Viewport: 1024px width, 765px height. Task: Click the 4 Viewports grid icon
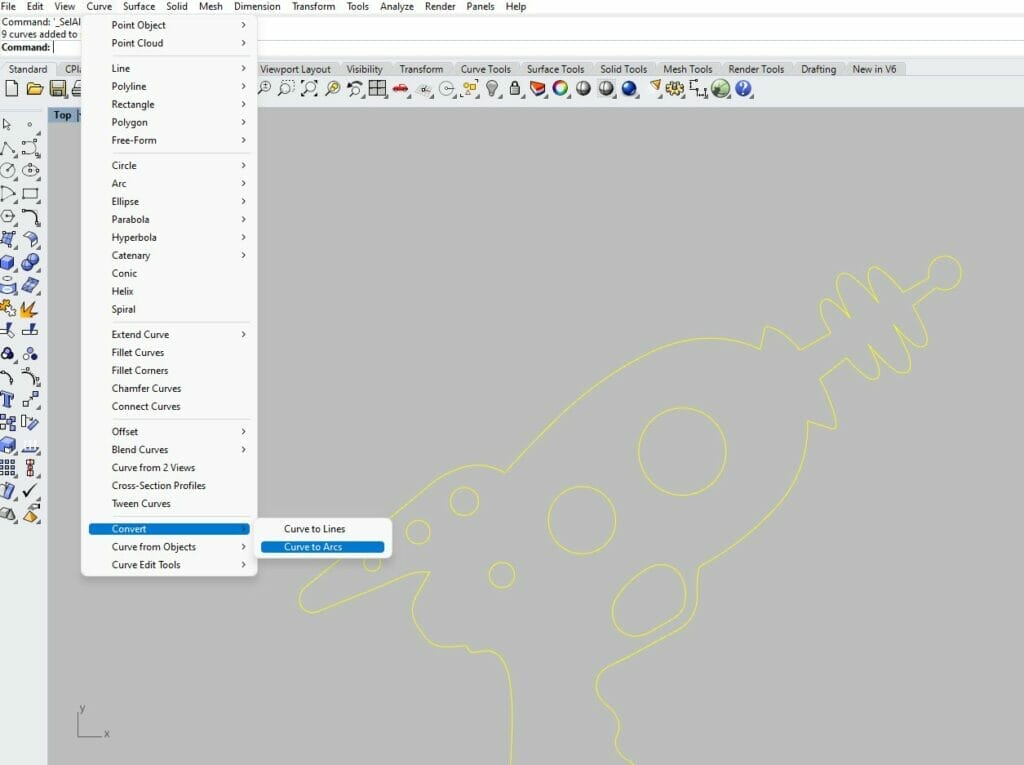point(377,88)
